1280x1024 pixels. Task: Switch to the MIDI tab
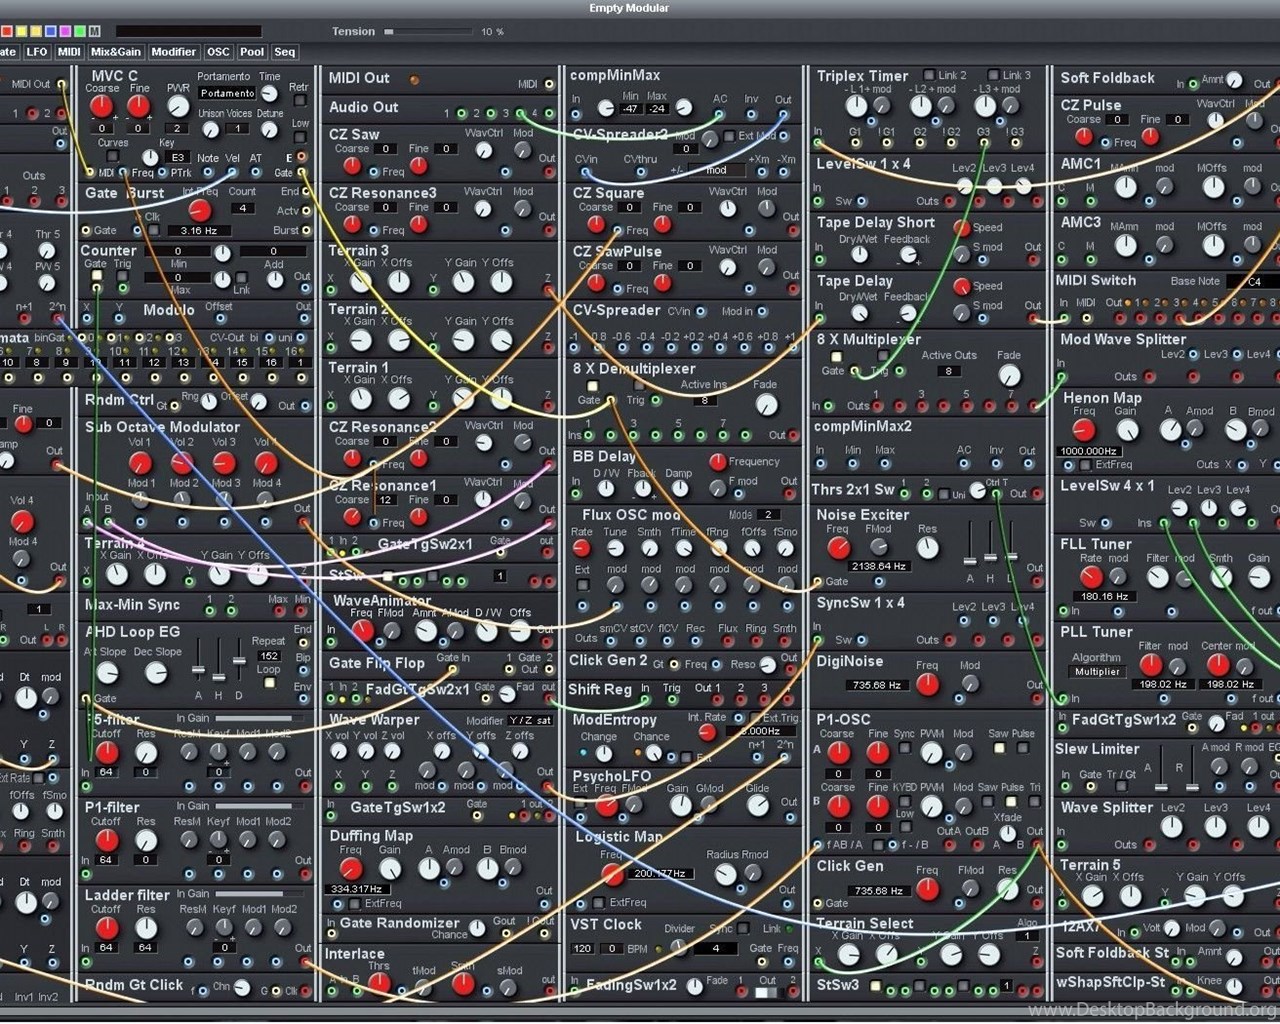coord(69,52)
